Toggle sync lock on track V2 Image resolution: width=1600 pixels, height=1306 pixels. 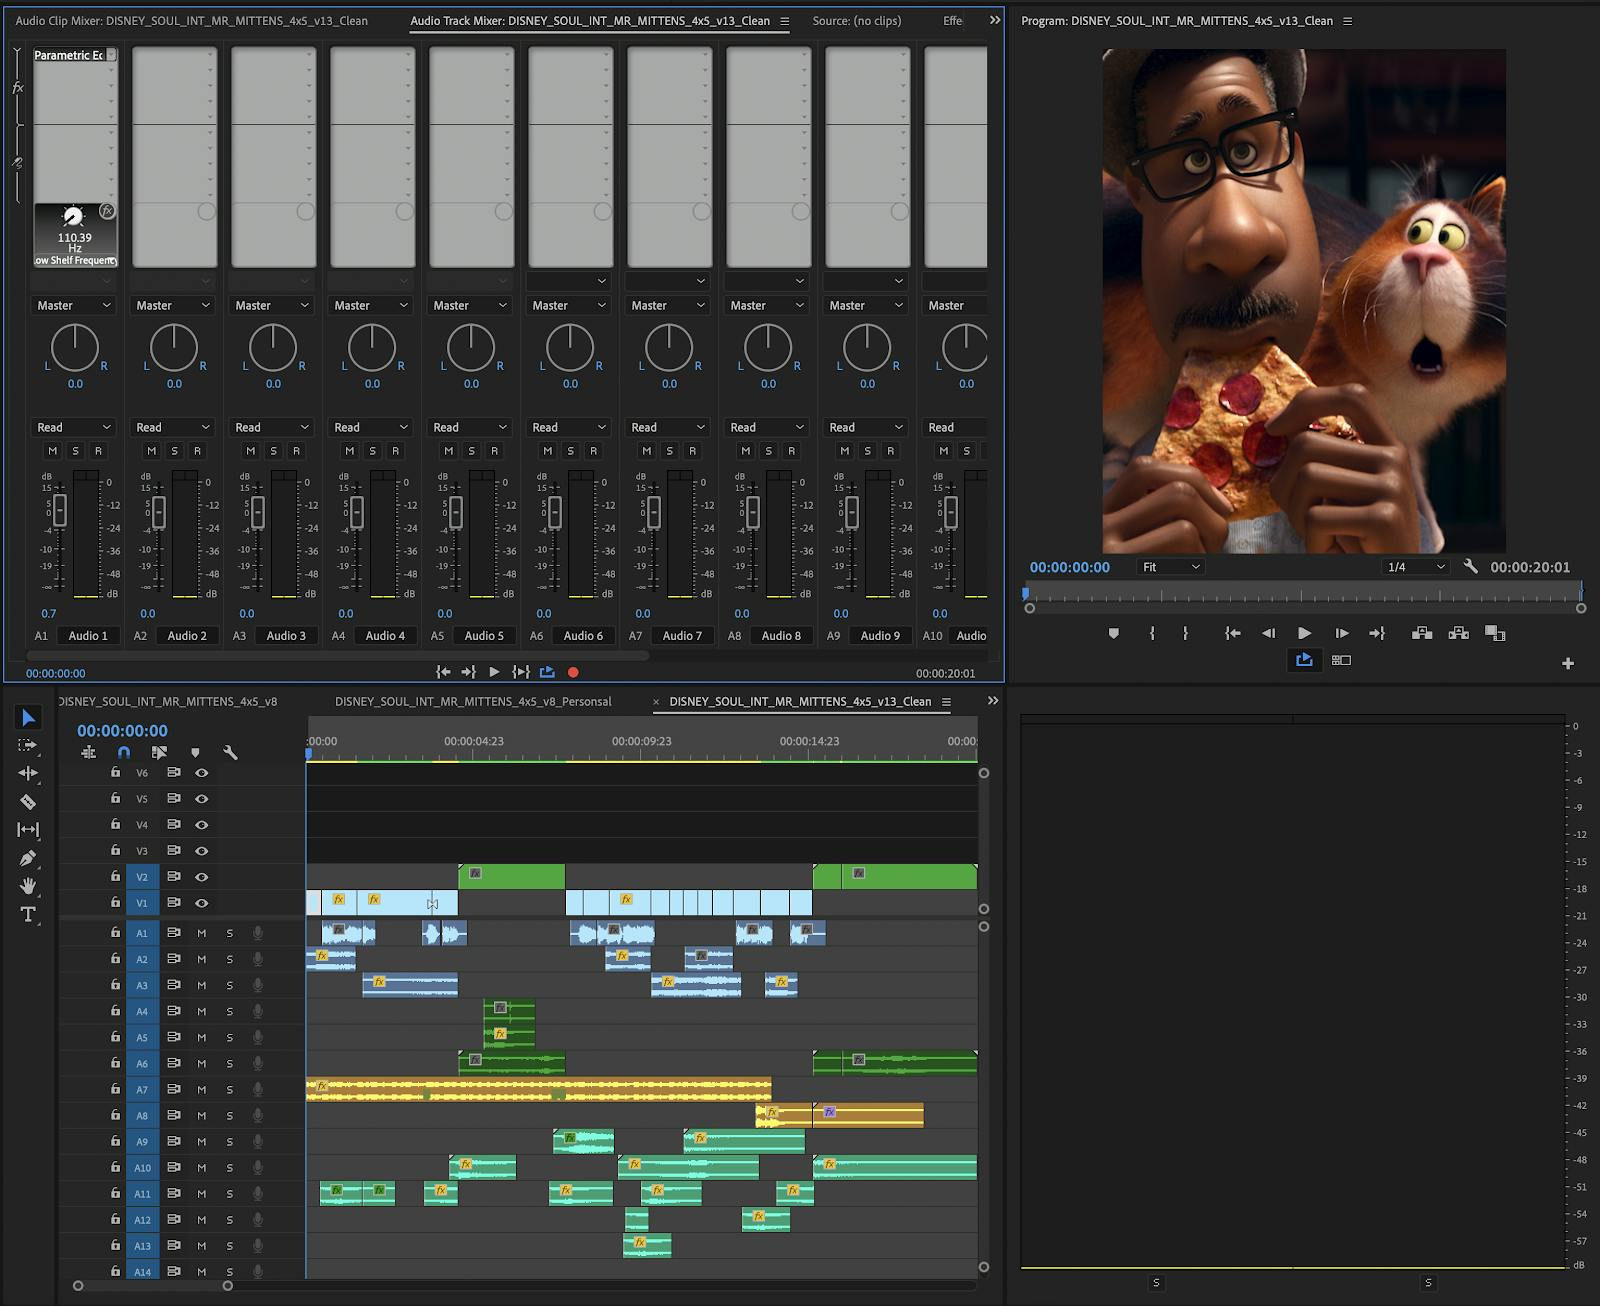click(x=174, y=876)
